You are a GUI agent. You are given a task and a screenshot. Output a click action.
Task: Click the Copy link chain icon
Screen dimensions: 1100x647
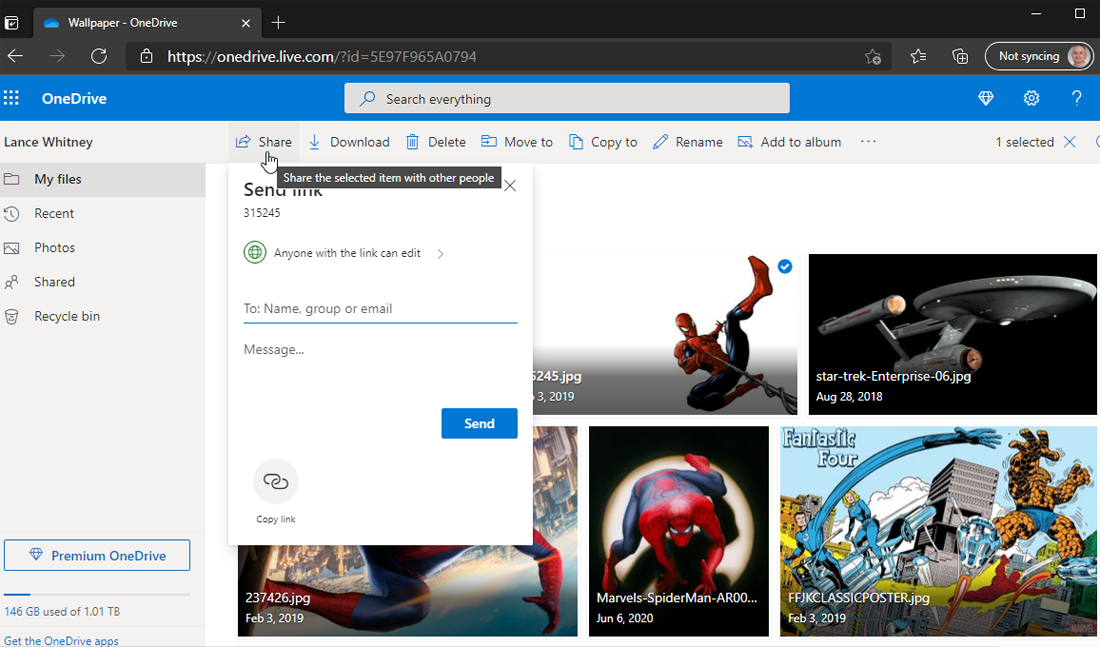tap(276, 481)
